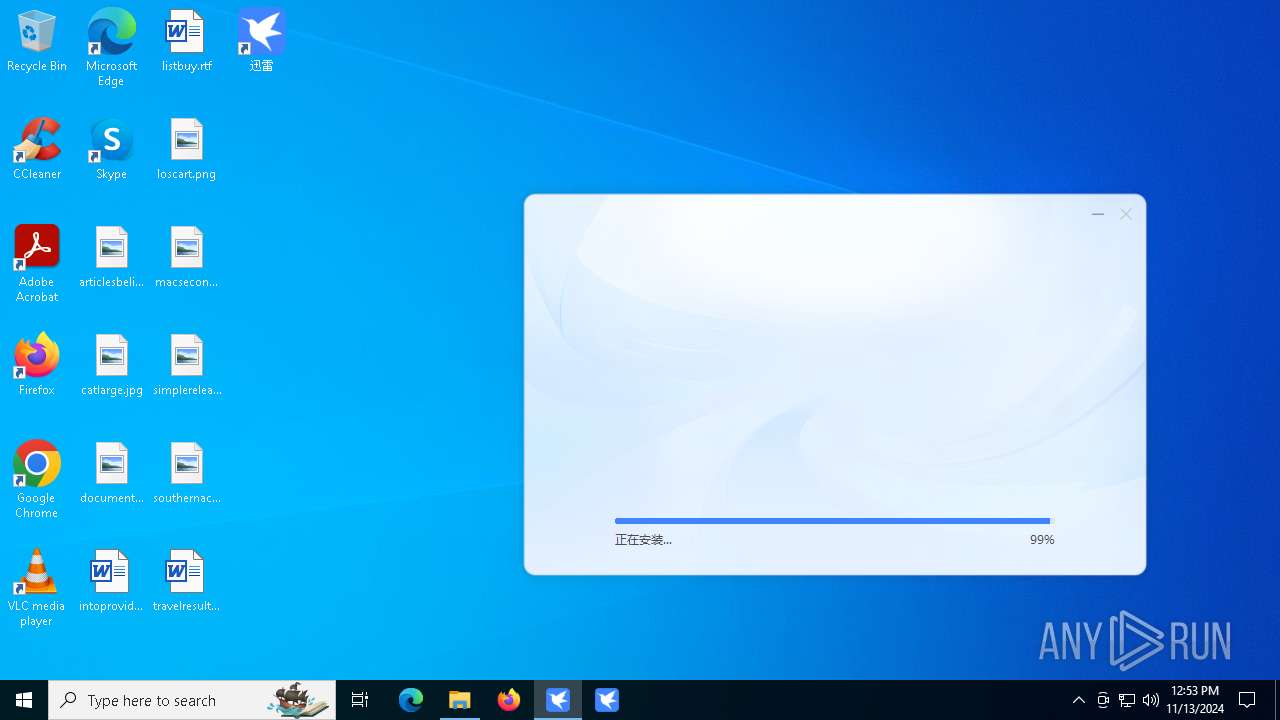Open the Recycle Bin desktop icon
The image size is (1280, 720).
pyautogui.click(x=37, y=42)
